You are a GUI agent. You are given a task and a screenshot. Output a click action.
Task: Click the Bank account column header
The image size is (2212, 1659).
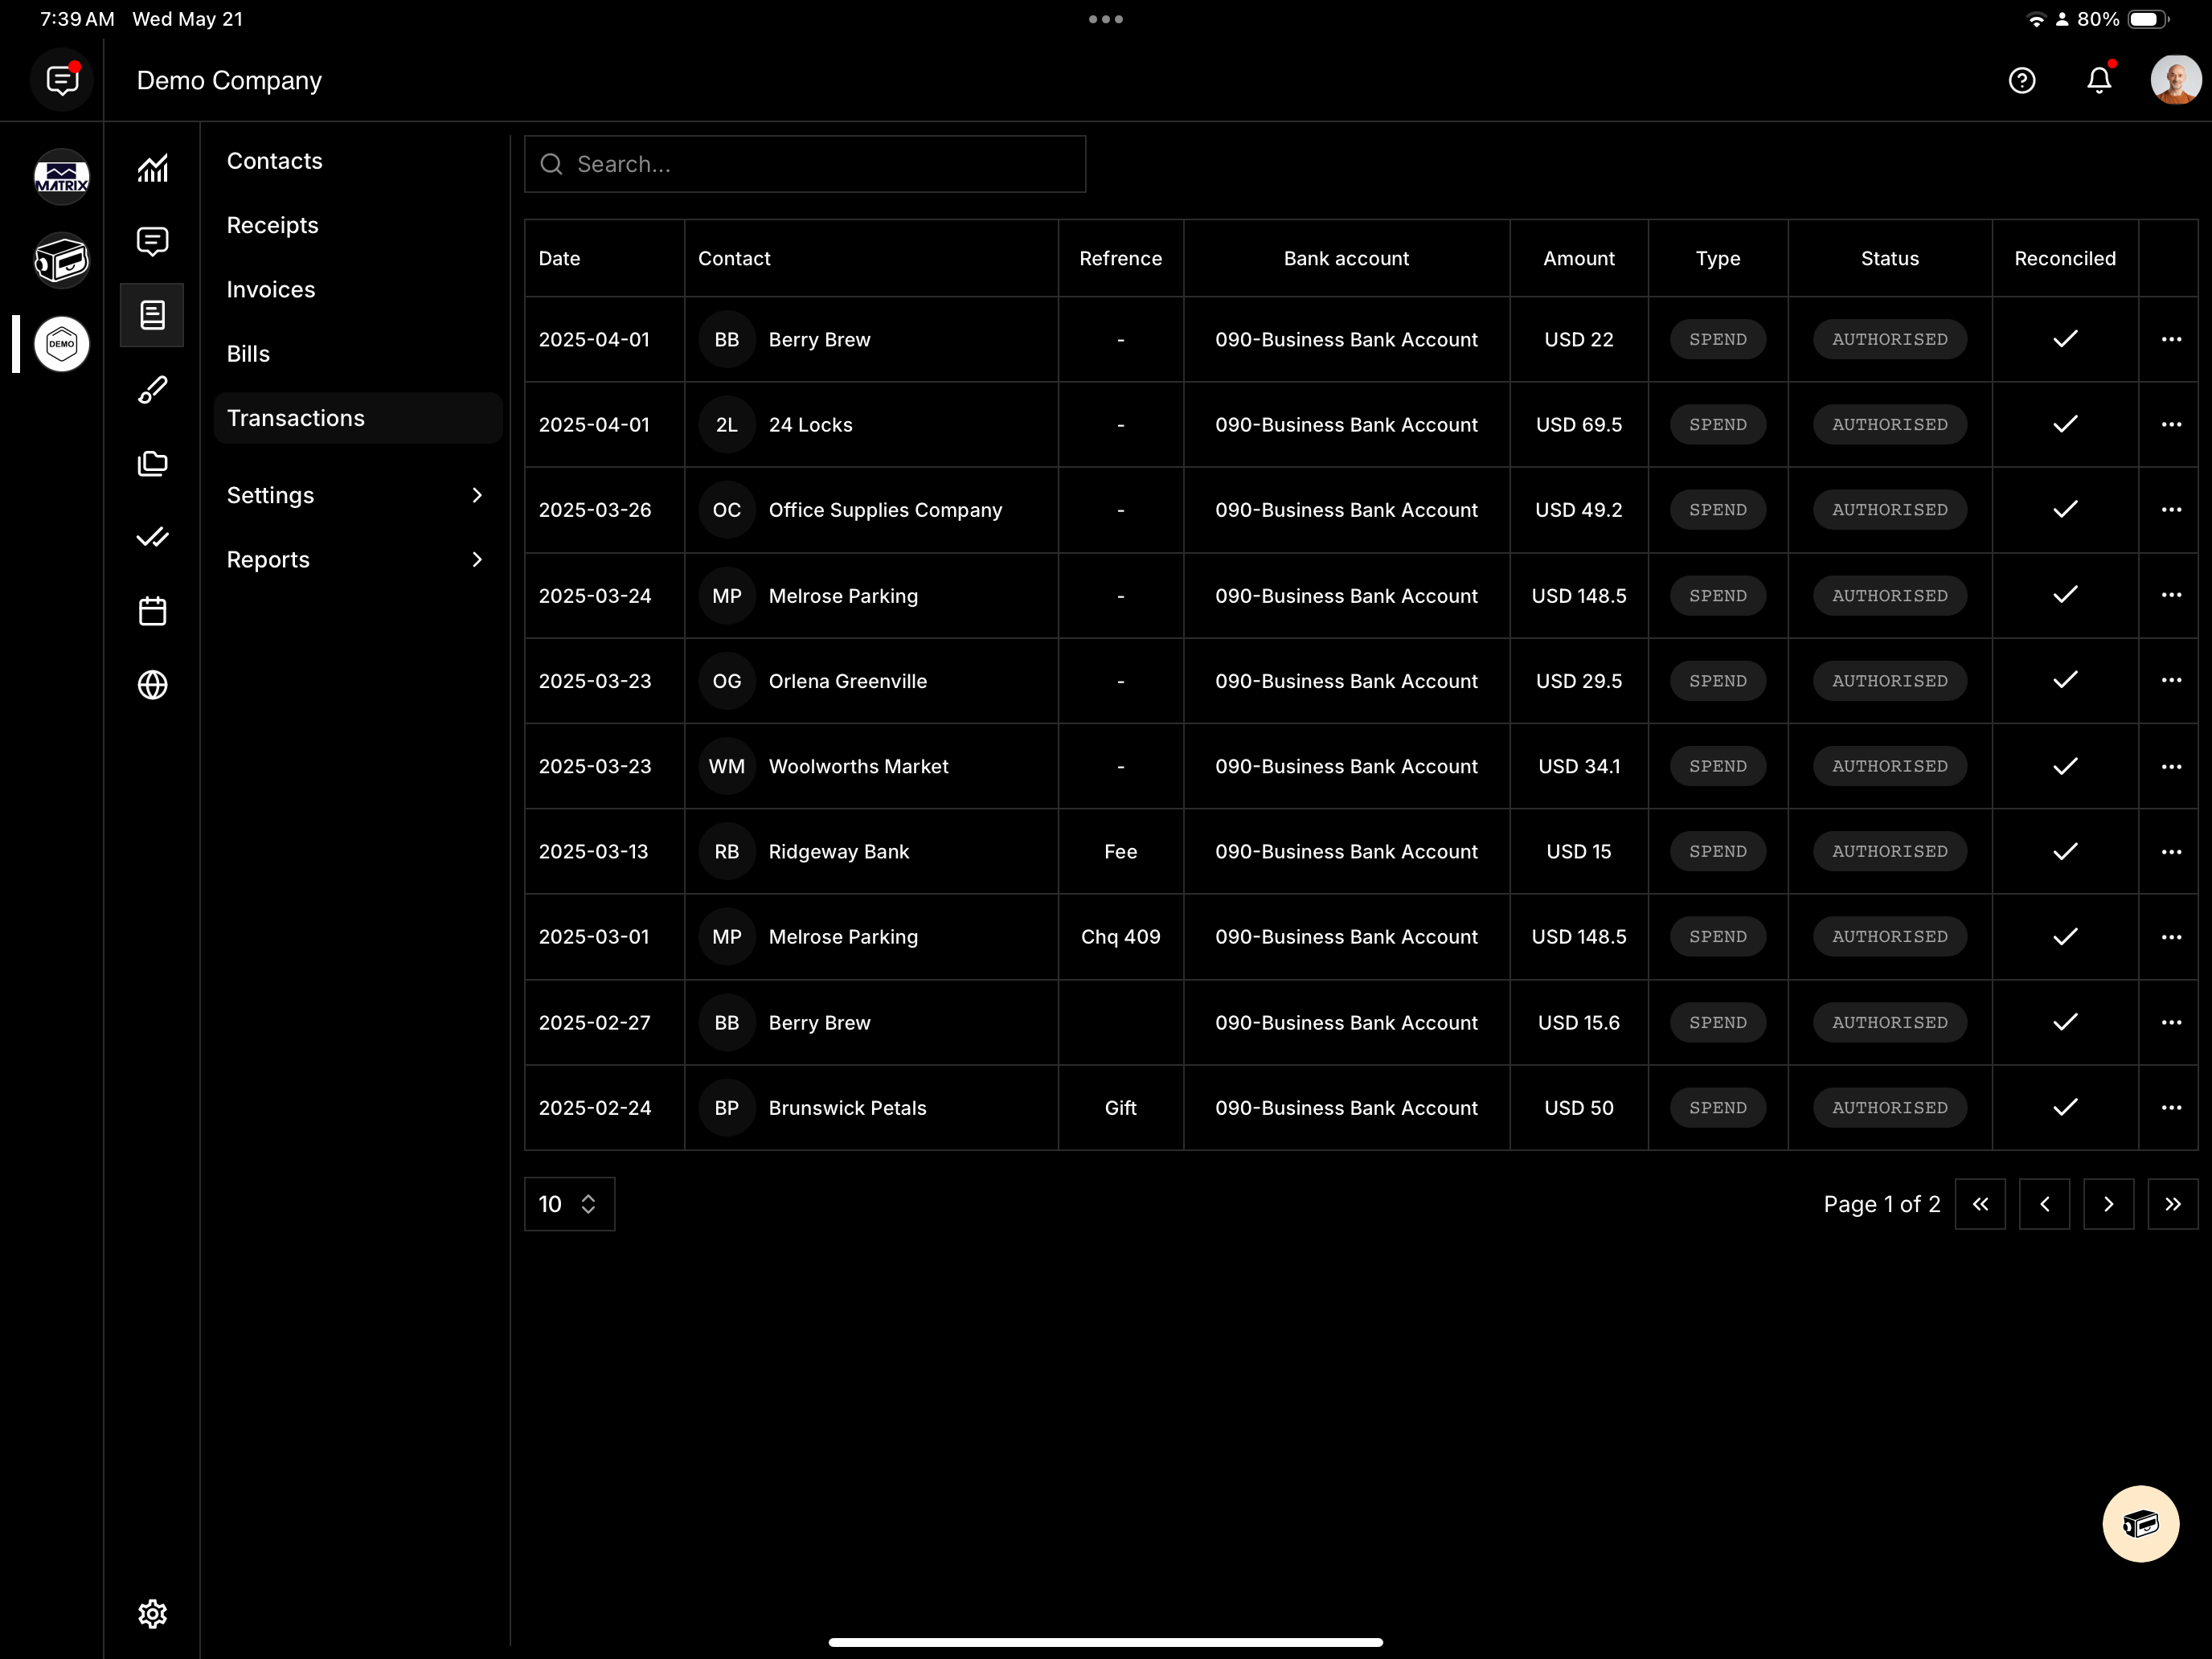click(1346, 258)
